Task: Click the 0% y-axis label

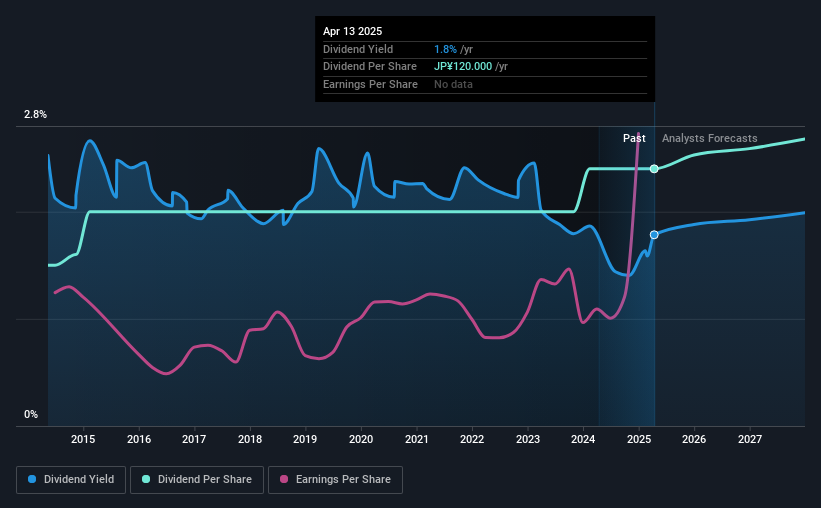Action: point(31,414)
